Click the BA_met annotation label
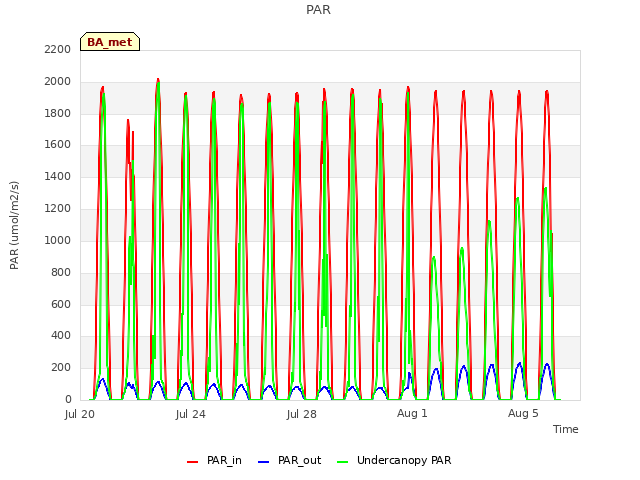Viewport: 640px width, 480px height. click(x=110, y=42)
